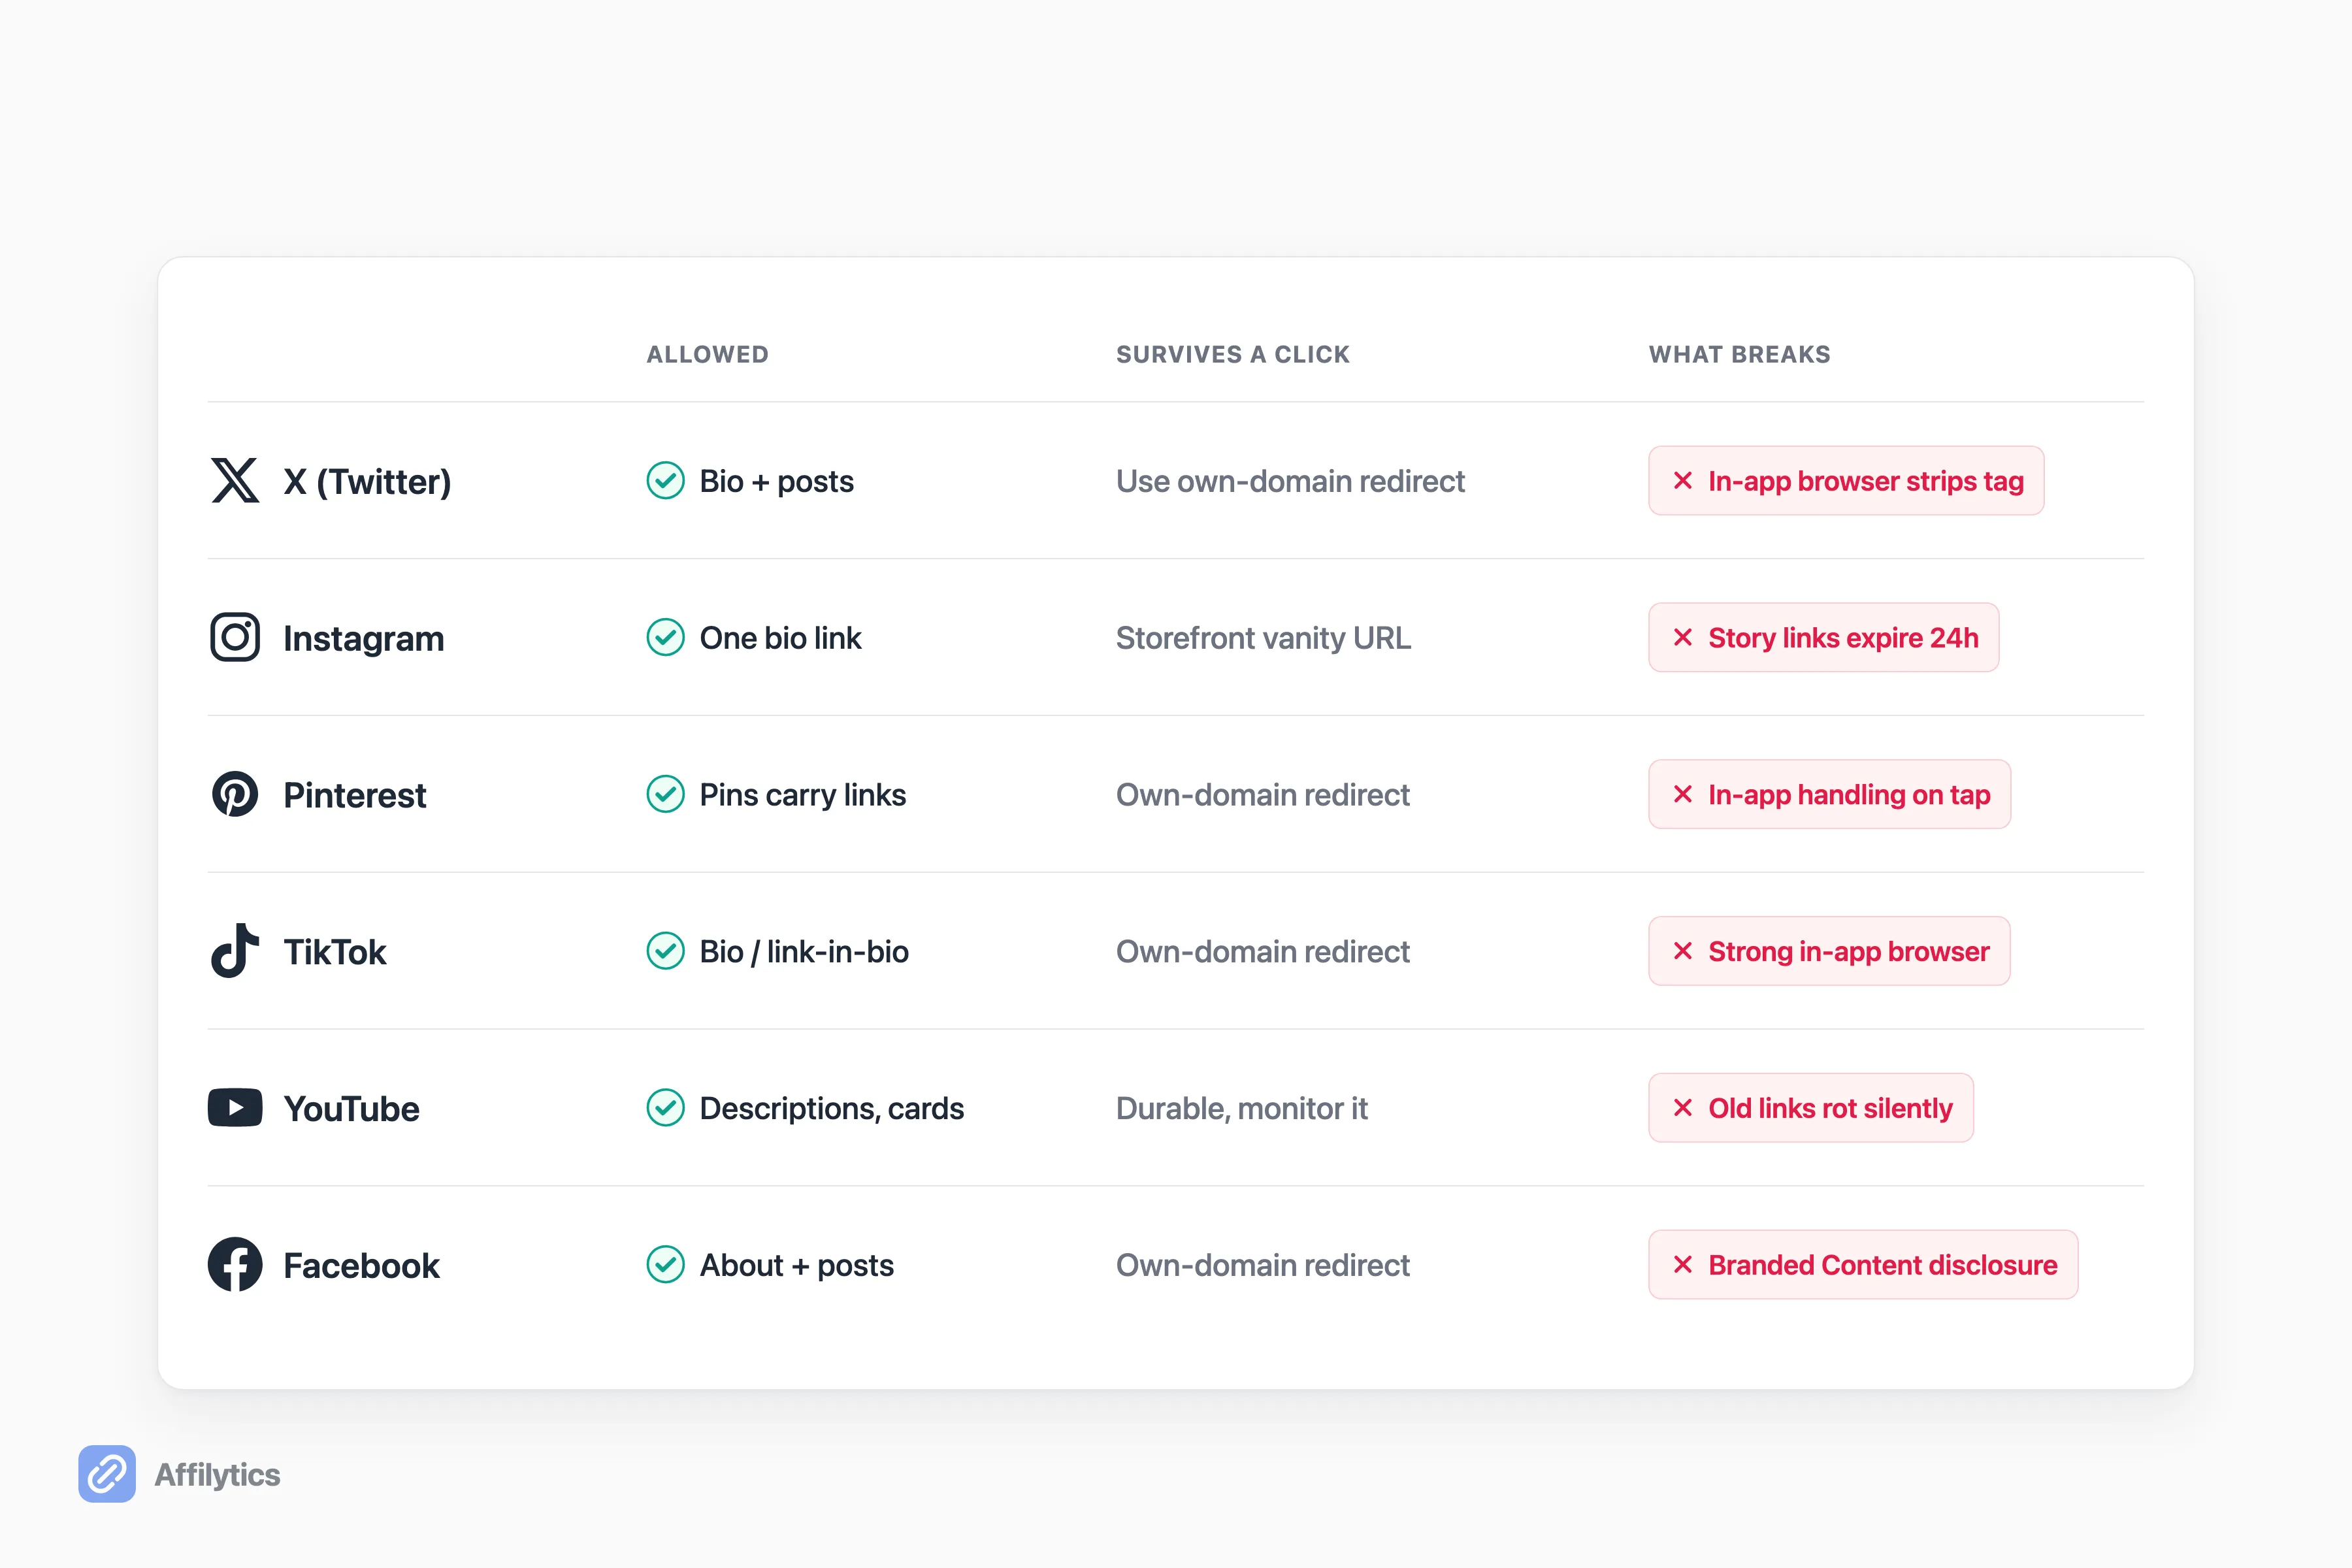Click the X (Twitter) logo icon
The height and width of the screenshot is (1568, 2352).
pyautogui.click(x=235, y=481)
